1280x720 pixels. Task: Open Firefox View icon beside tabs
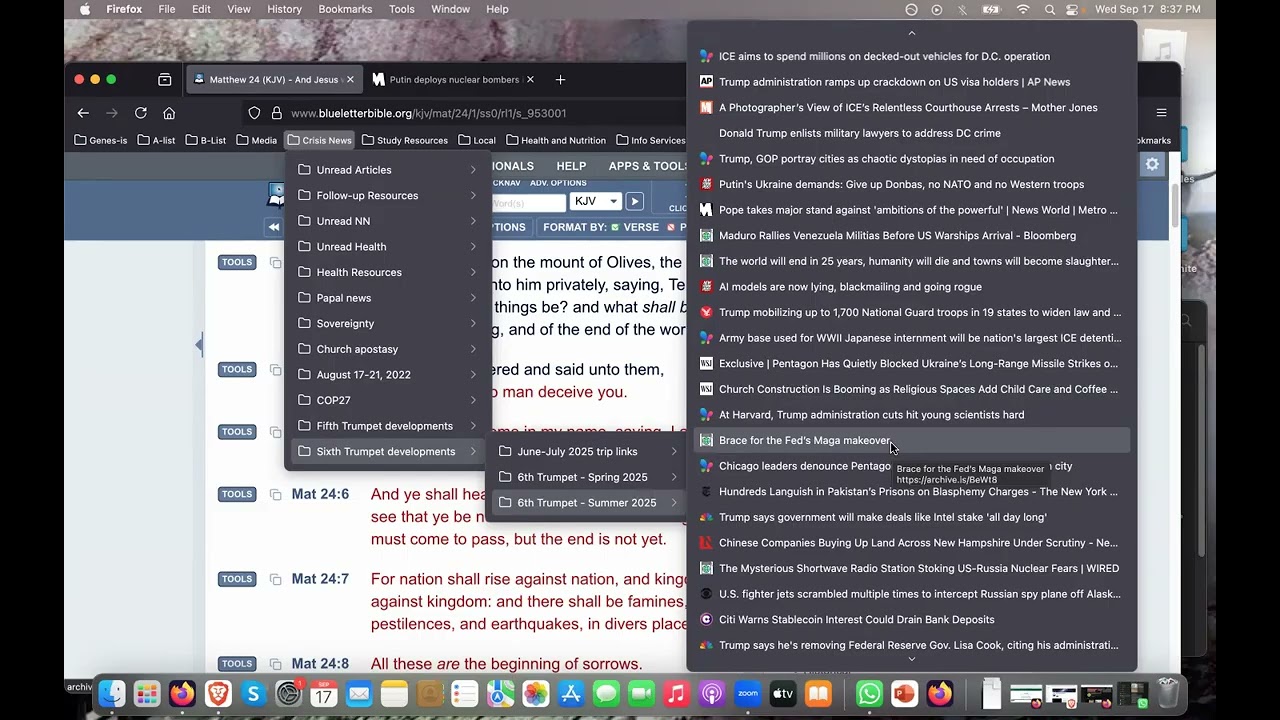[164, 79]
